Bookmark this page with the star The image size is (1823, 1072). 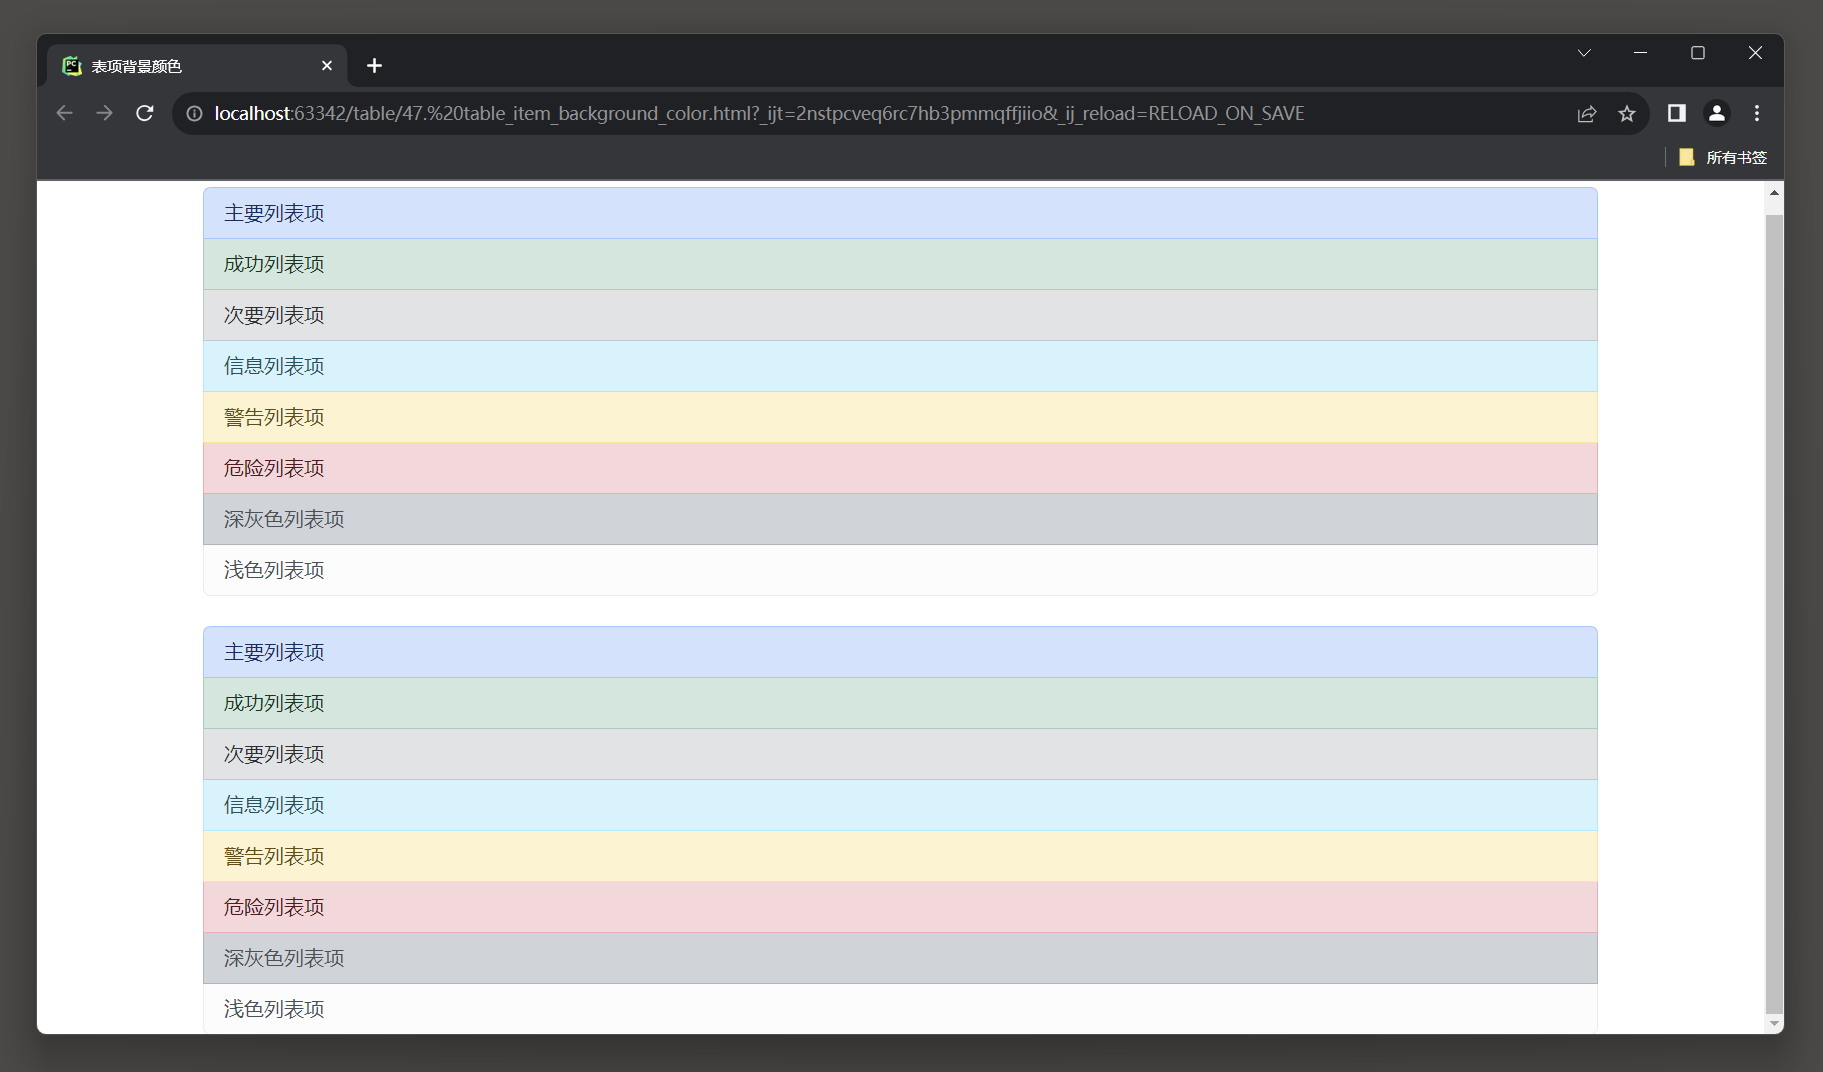pos(1627,114)
